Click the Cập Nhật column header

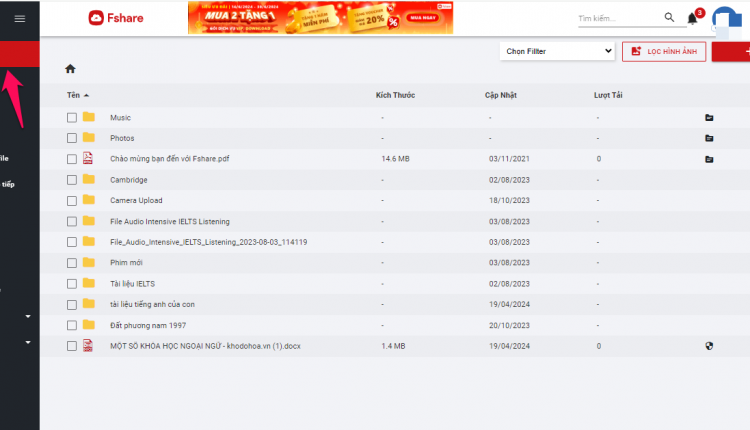click(501, 95)
